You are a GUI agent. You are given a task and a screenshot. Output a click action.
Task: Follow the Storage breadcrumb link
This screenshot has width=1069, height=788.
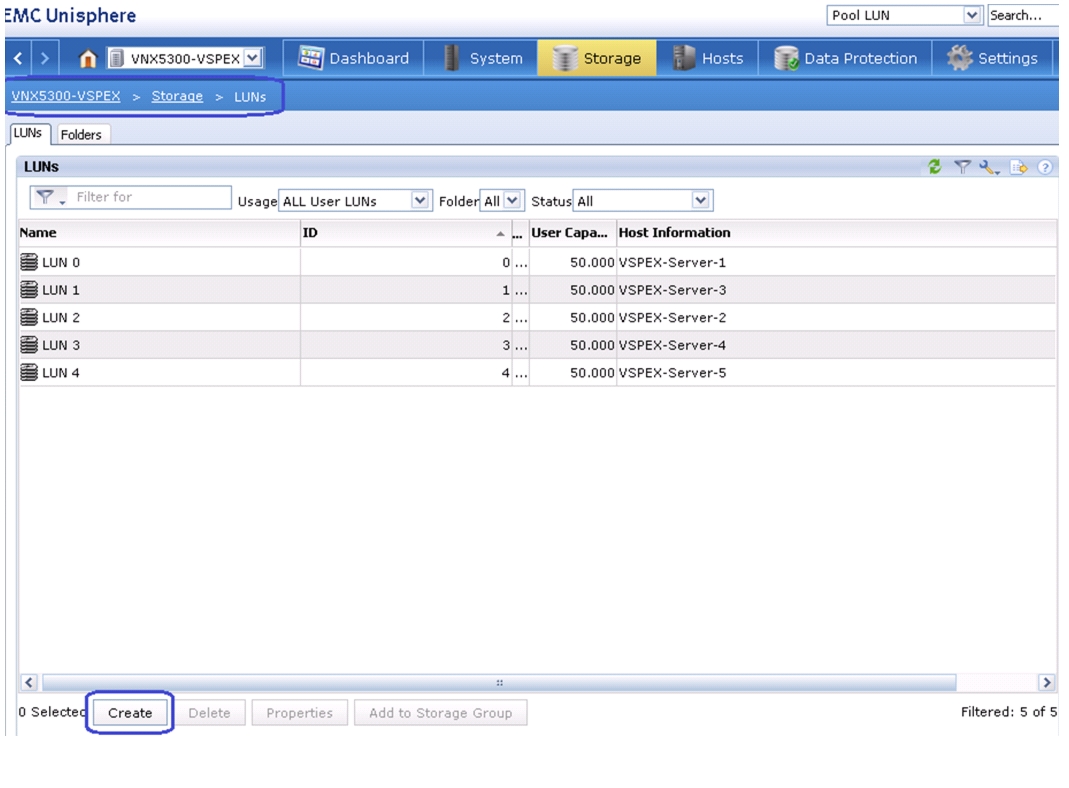tap(177, 96)
